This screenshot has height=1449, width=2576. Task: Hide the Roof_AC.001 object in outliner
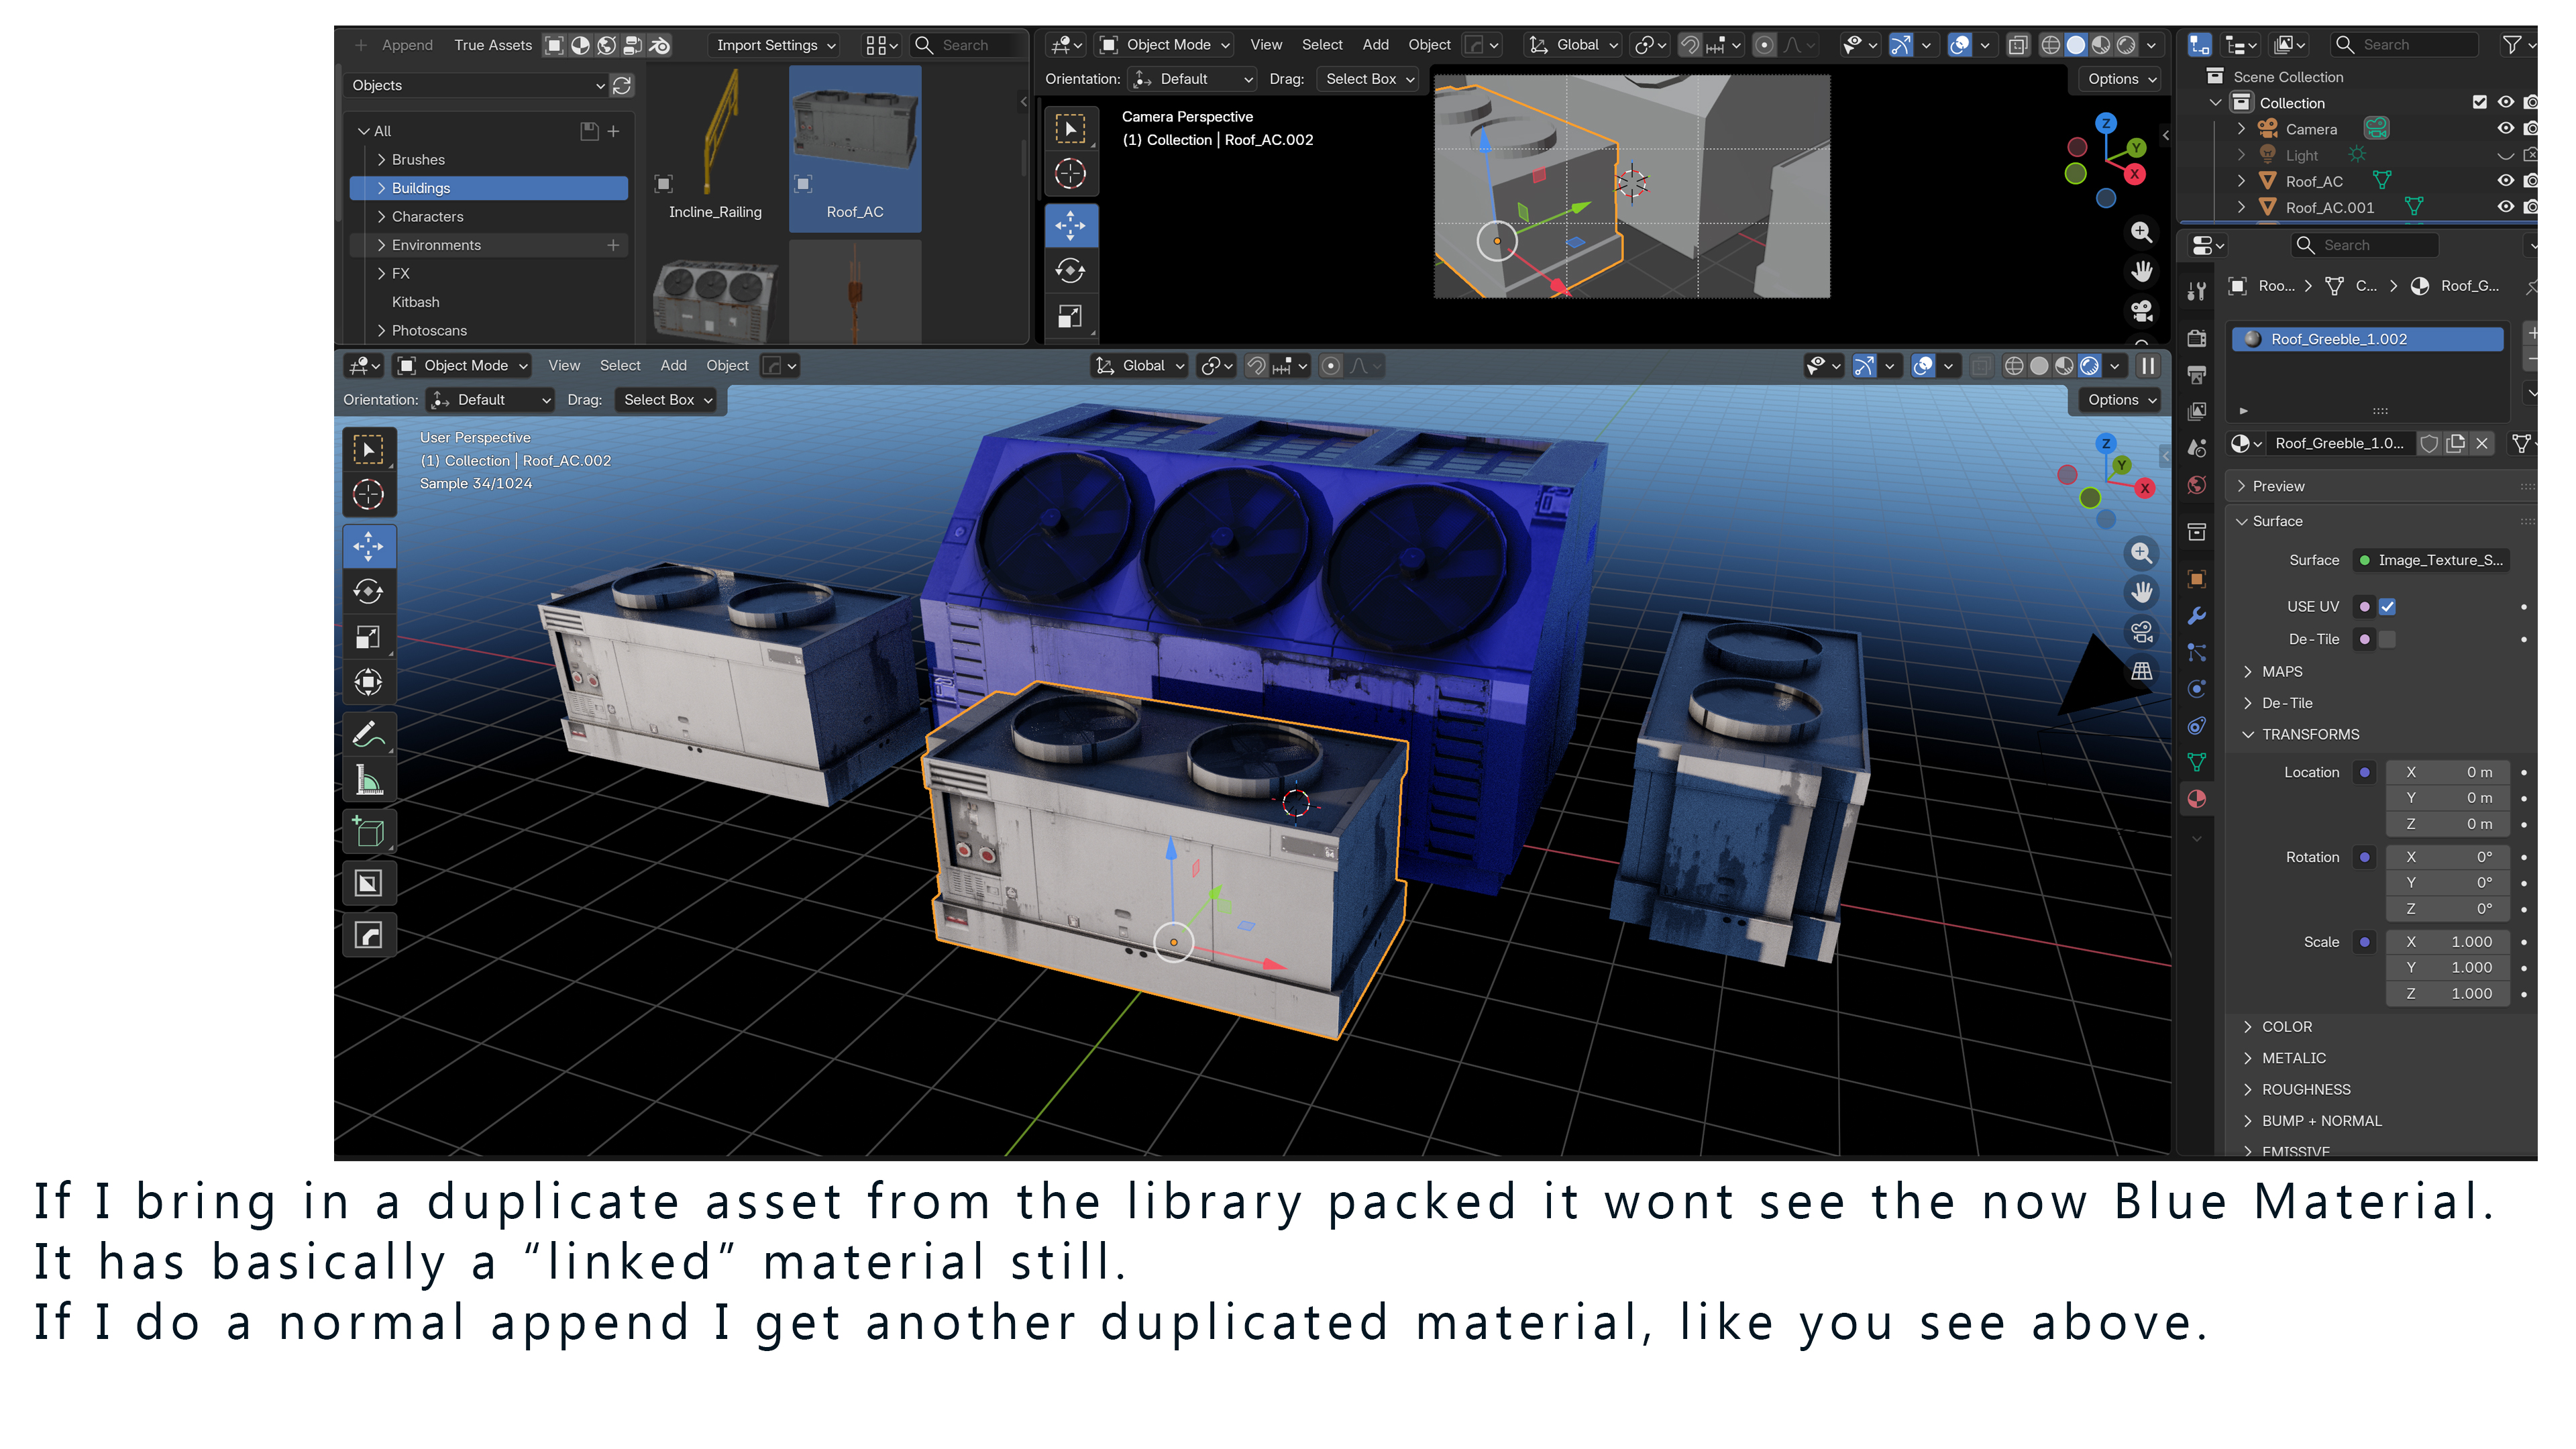click(2505, 207)
